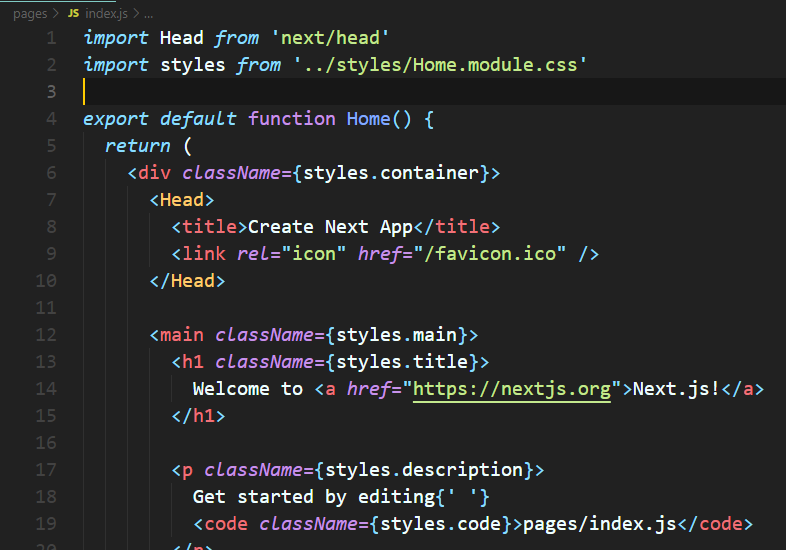
Task: Click line number 1 in the gutter
Action: click(51, 38)
